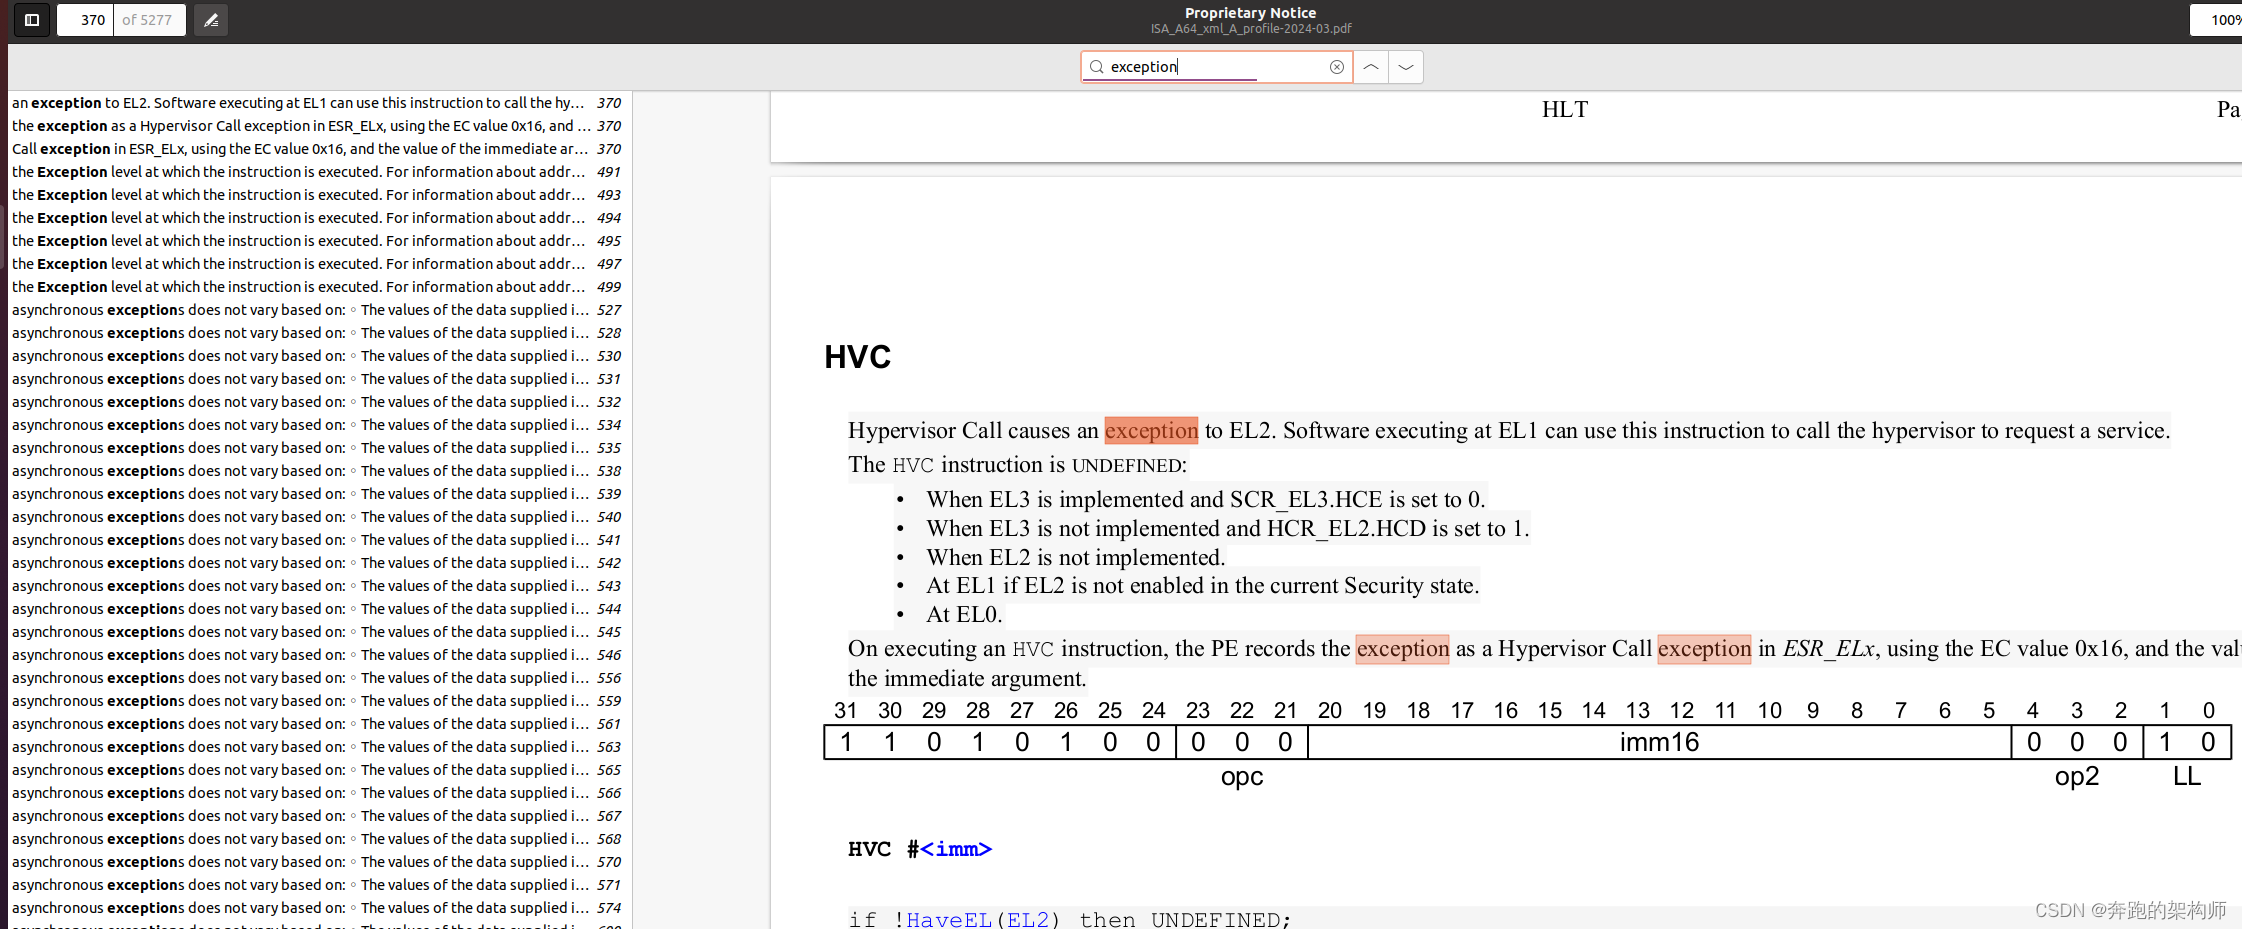The image size is (2242, 929).
Task: Open asynchronous exceptions result on page 535
Action: click(317, 448)
